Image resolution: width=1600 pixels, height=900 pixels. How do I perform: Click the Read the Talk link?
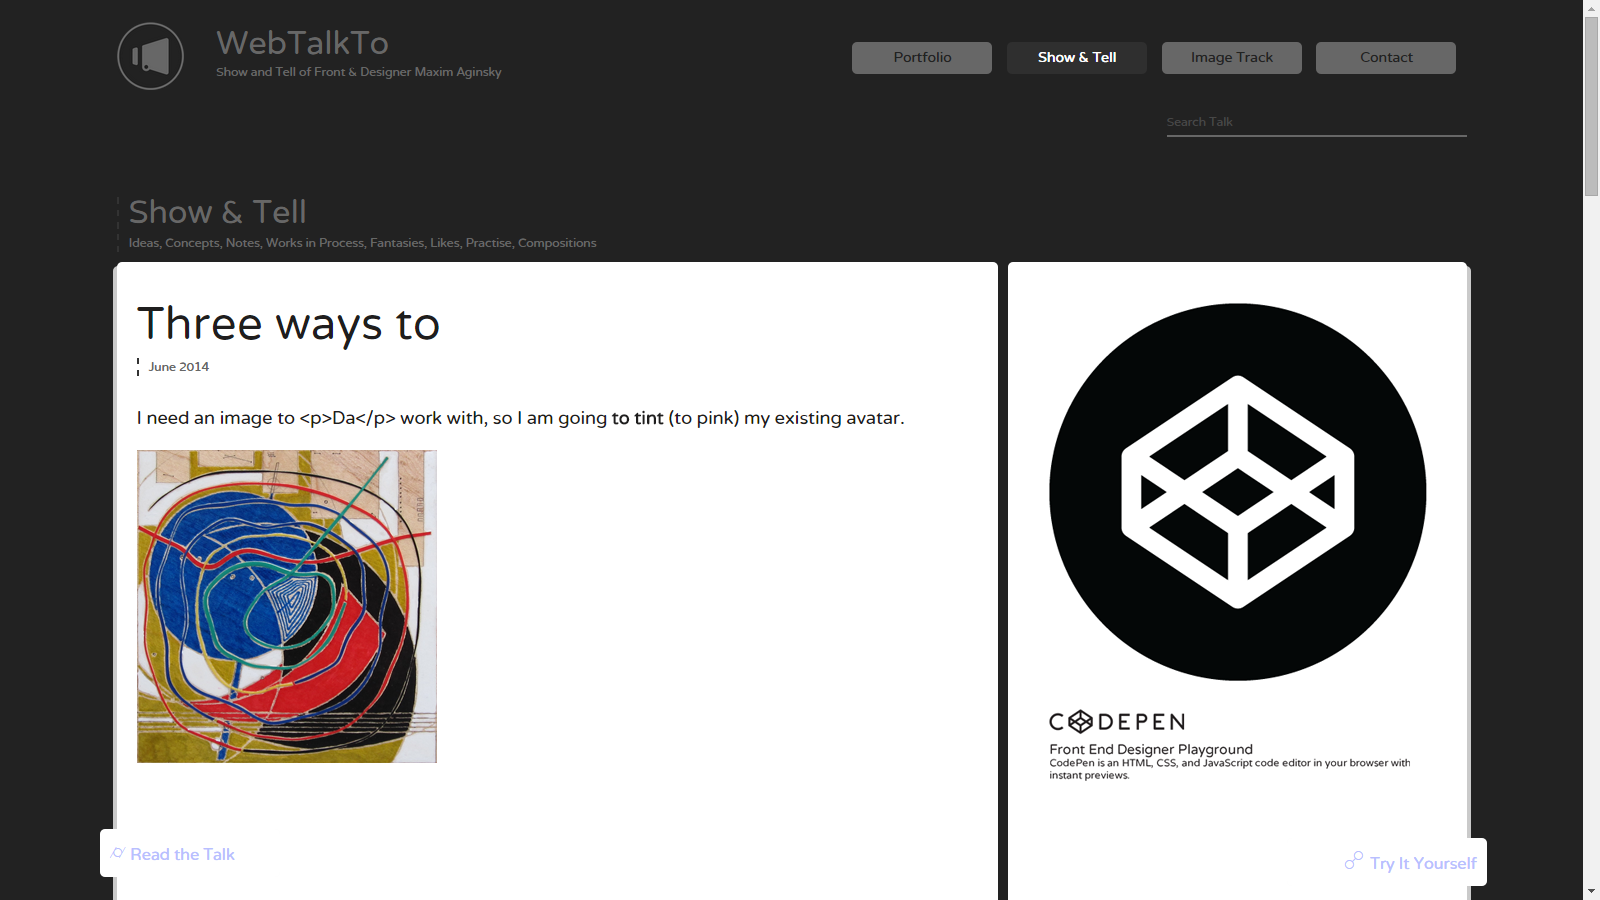(182, 854)
